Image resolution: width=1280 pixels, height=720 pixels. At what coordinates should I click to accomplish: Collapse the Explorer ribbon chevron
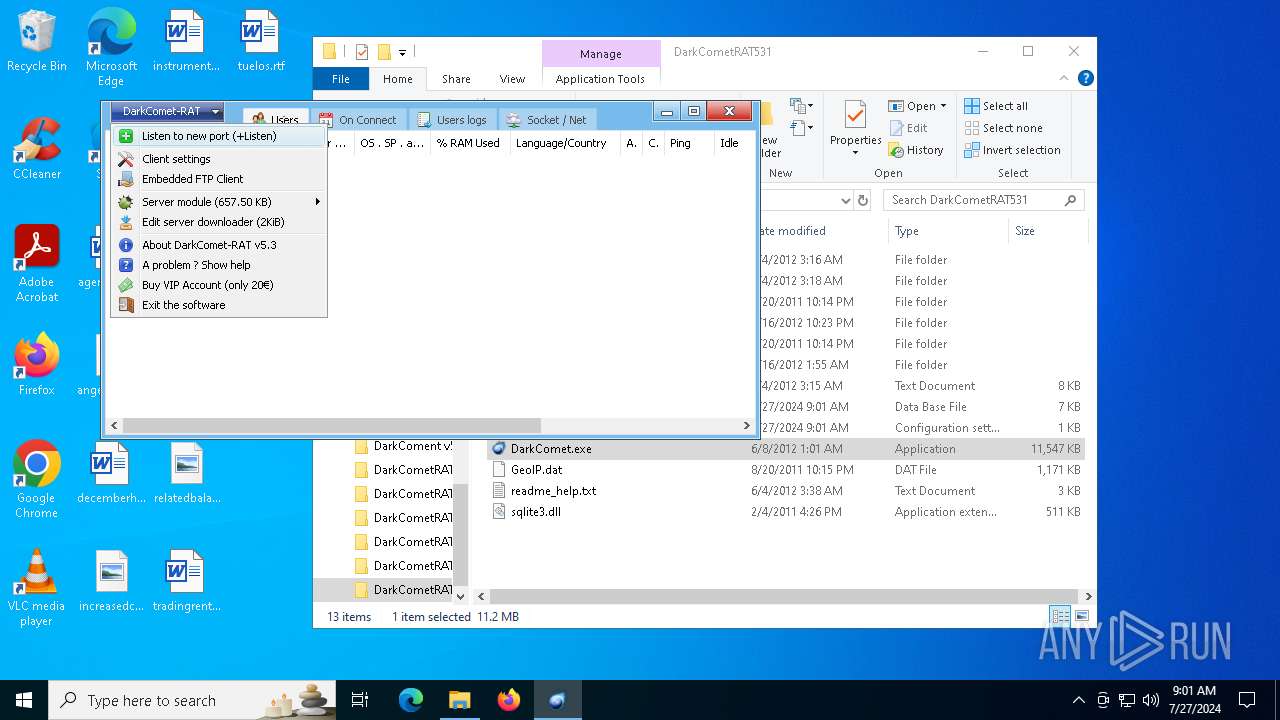[1065, 78]
